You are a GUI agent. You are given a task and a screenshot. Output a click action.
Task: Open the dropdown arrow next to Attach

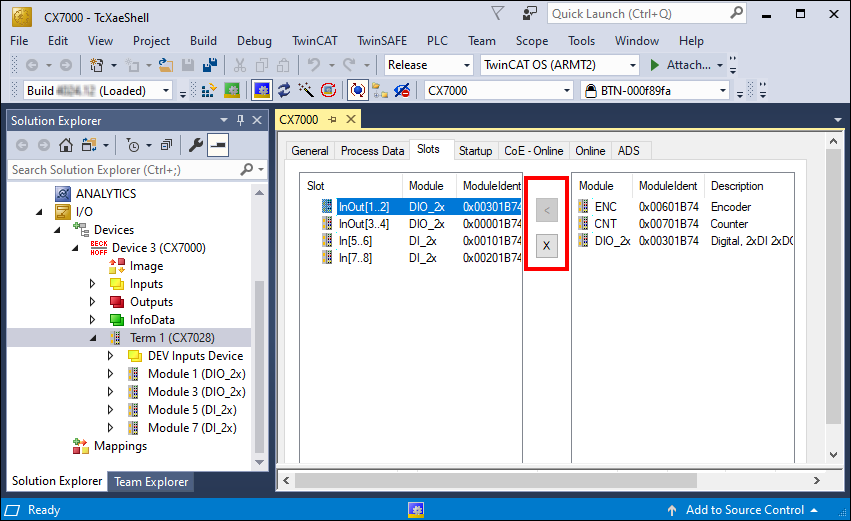pyautogui.click(x=720, y=65)
